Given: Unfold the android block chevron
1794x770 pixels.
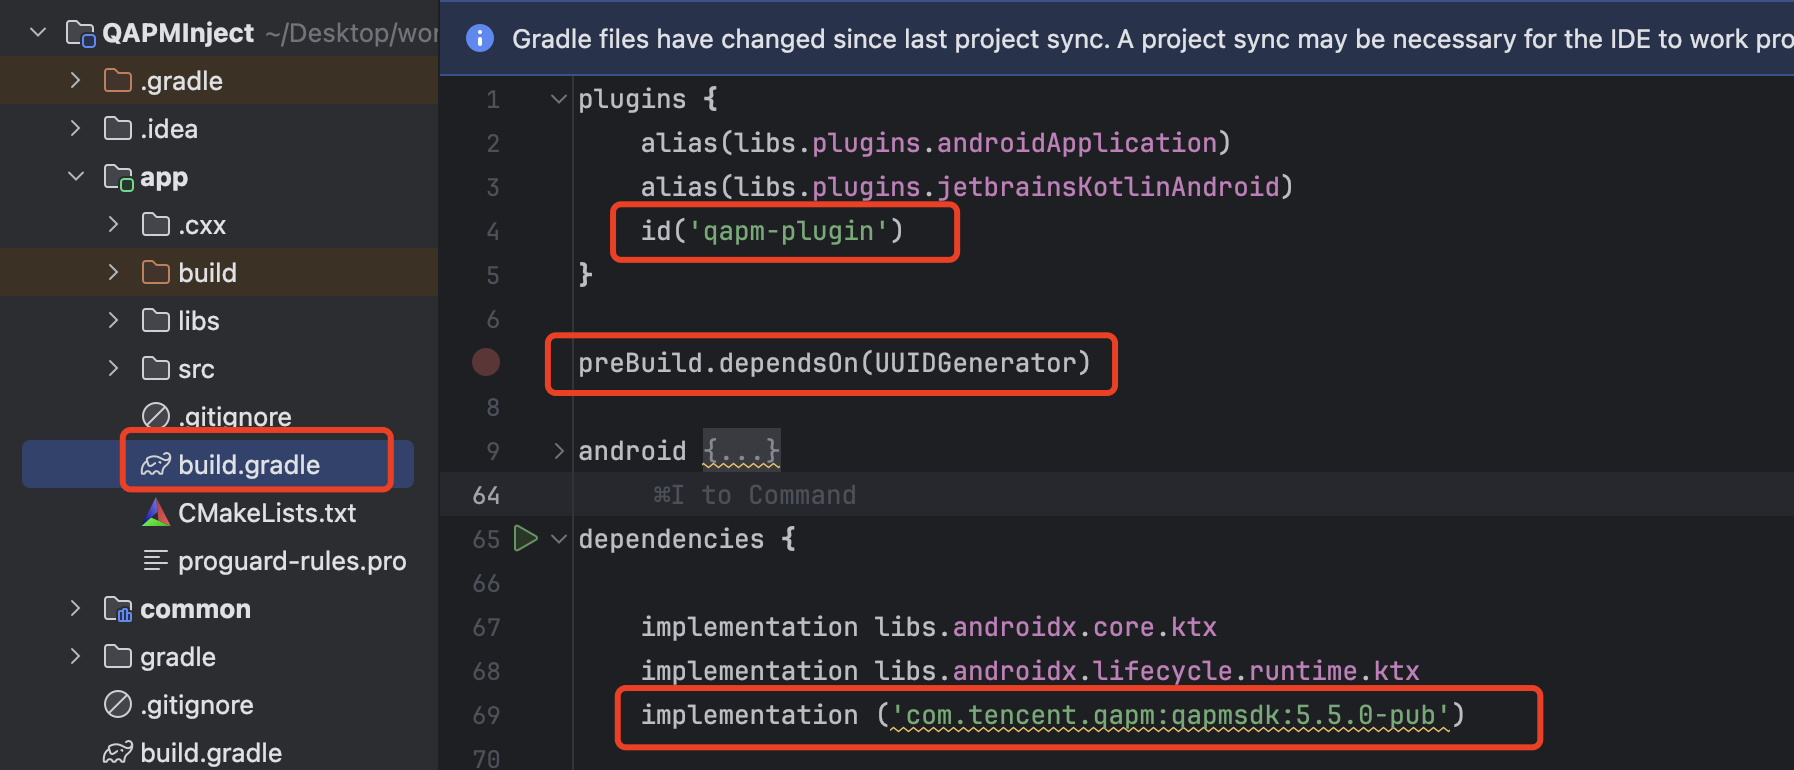Looking at the screenshot, I should tap(559, 451).
